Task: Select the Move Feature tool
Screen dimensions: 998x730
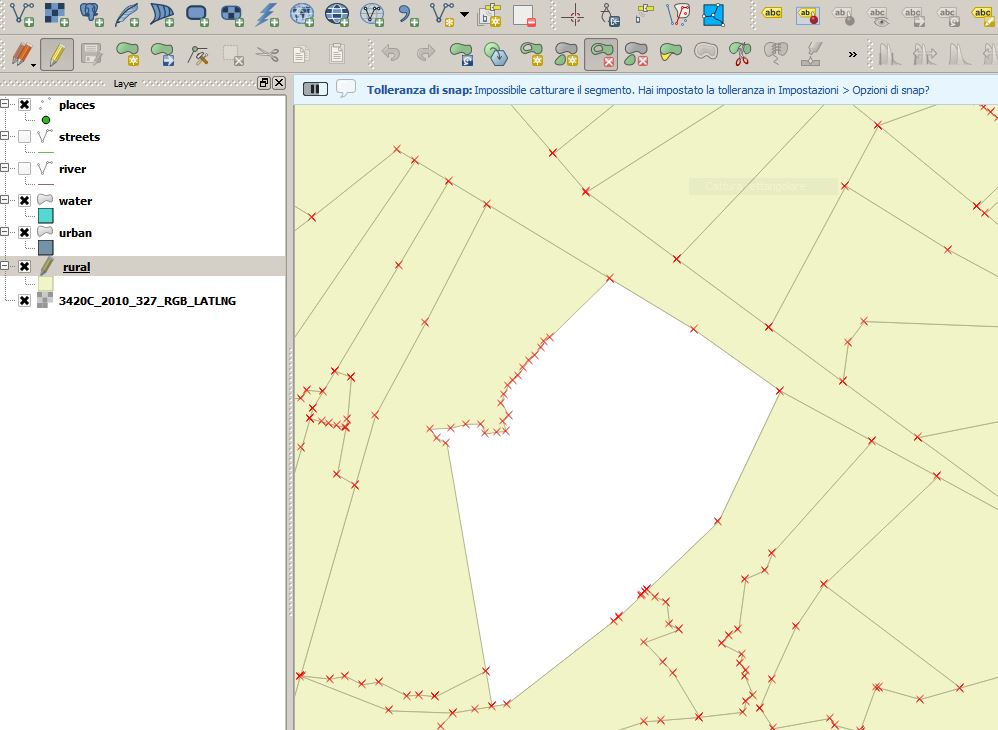Action: point(162,54)
